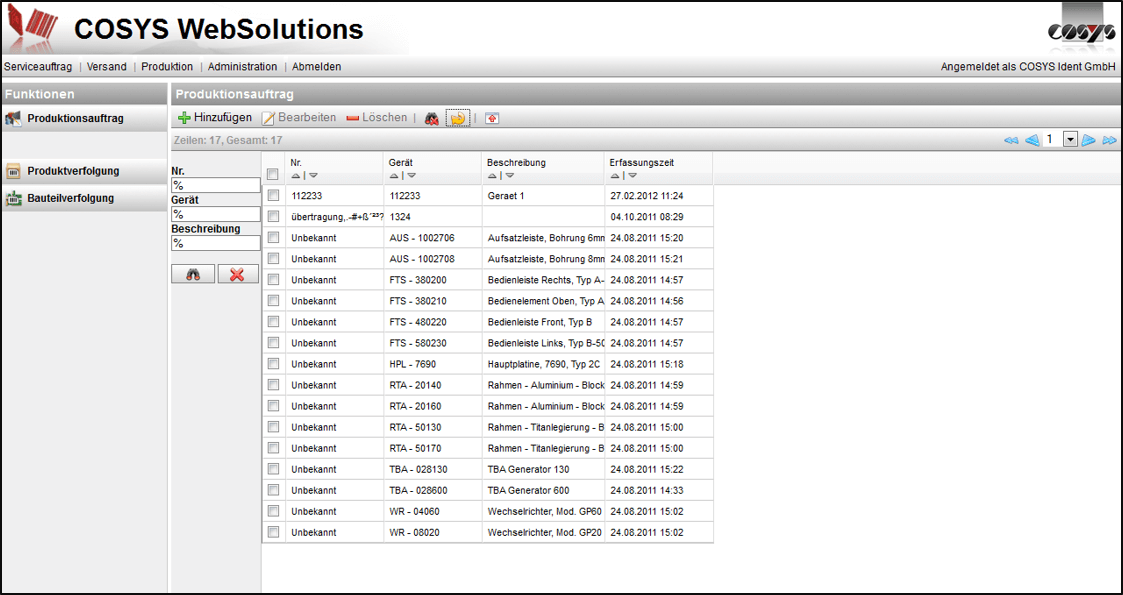Tick the WR - 08020 row checkbox
This screenshot has height=595, width=1123.
(x=273, y=532)
